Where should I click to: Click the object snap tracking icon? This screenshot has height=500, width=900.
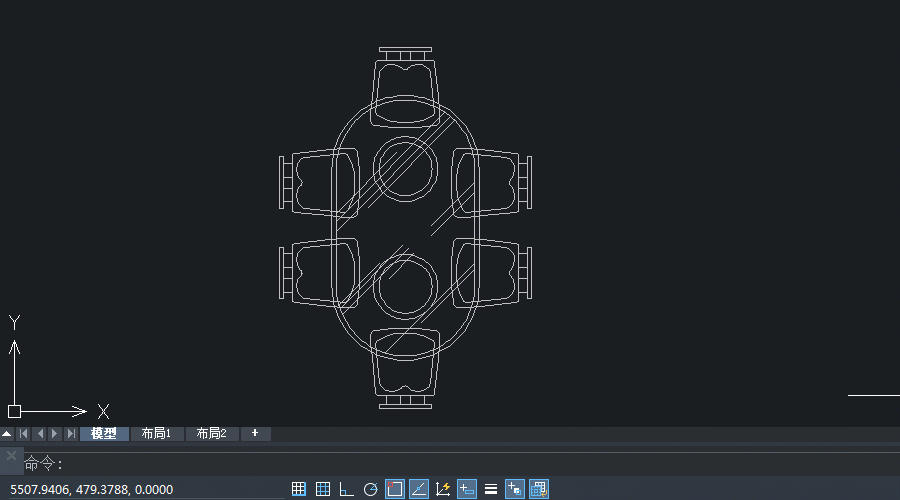(x=419, y=489)
